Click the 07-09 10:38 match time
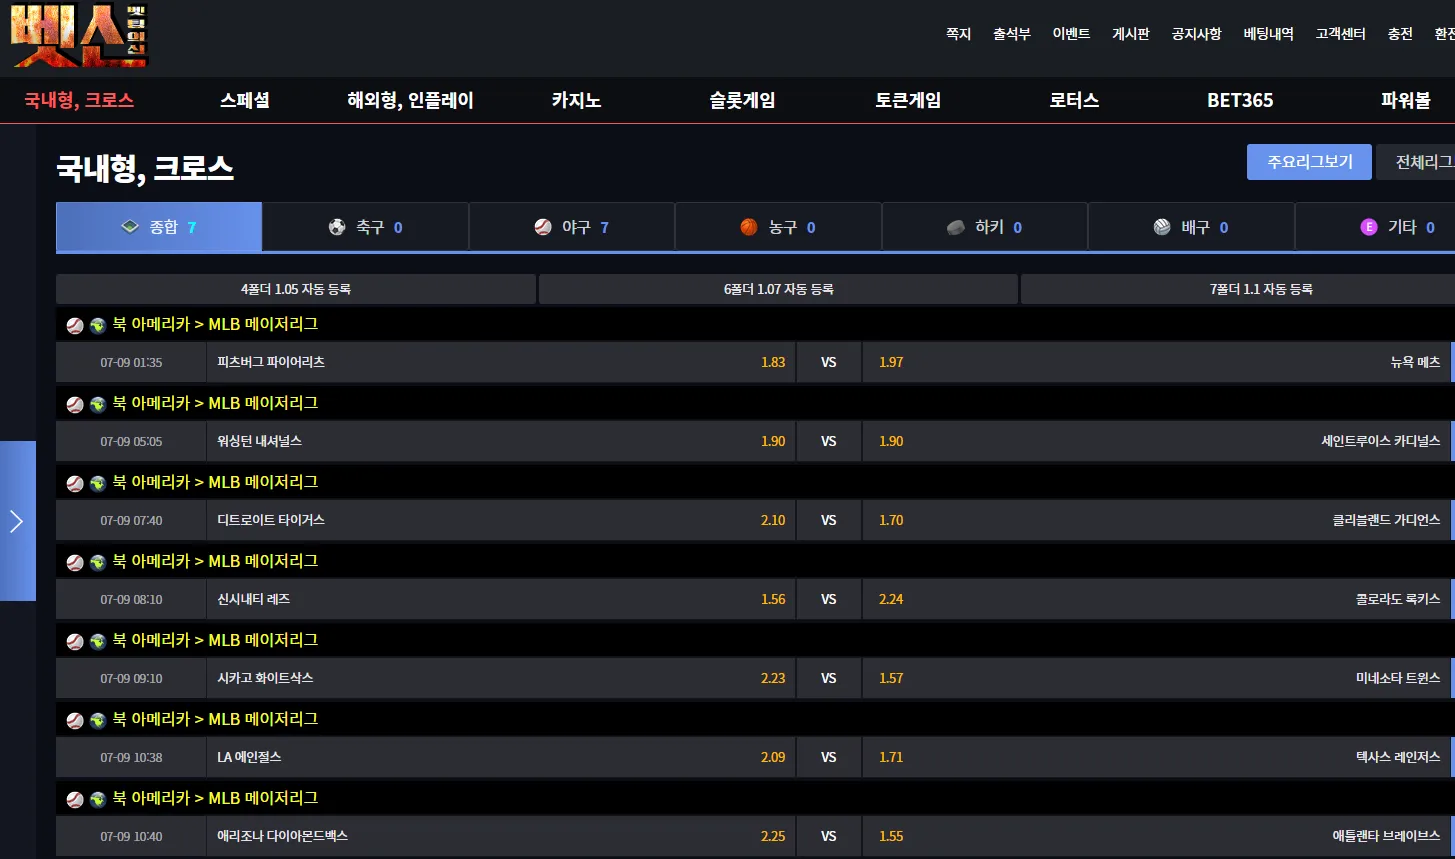The image size is (1455, 859). pyautogui.click(x=131, y=757)
